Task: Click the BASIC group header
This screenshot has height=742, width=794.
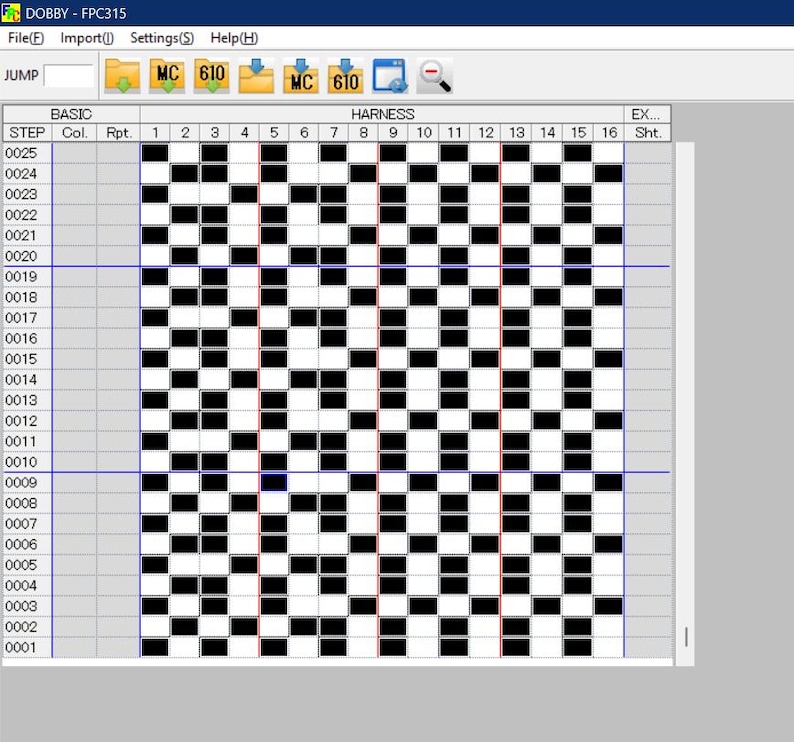Action: [71, 114]
